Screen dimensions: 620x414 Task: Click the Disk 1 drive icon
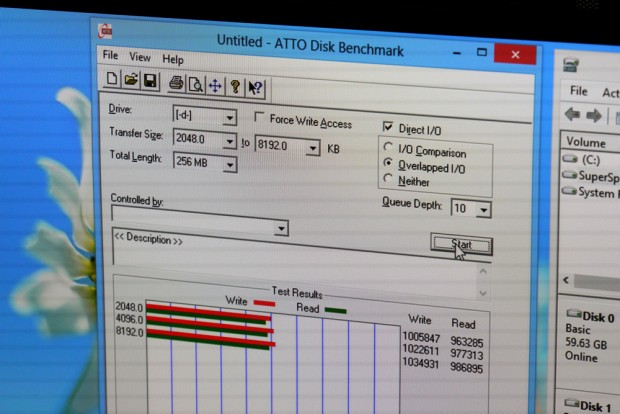(572, 403)
